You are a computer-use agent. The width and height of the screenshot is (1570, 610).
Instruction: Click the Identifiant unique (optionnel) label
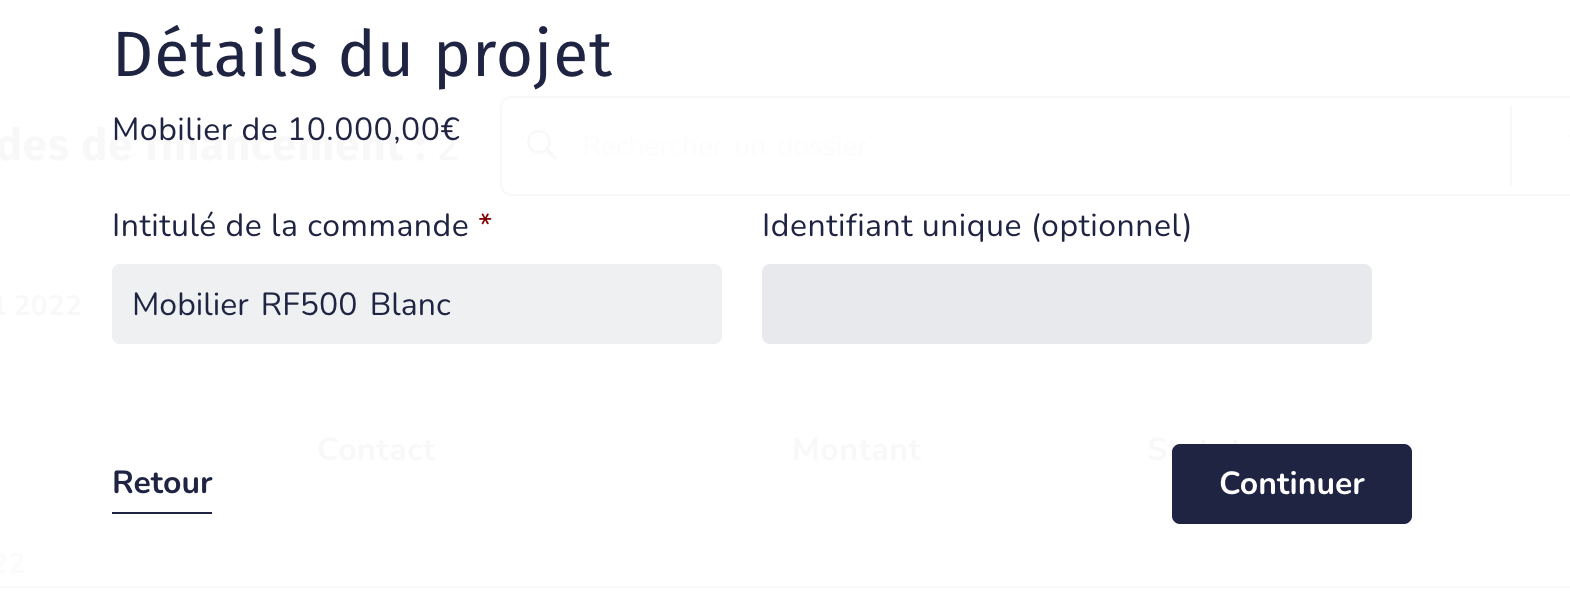click(976, 226)
